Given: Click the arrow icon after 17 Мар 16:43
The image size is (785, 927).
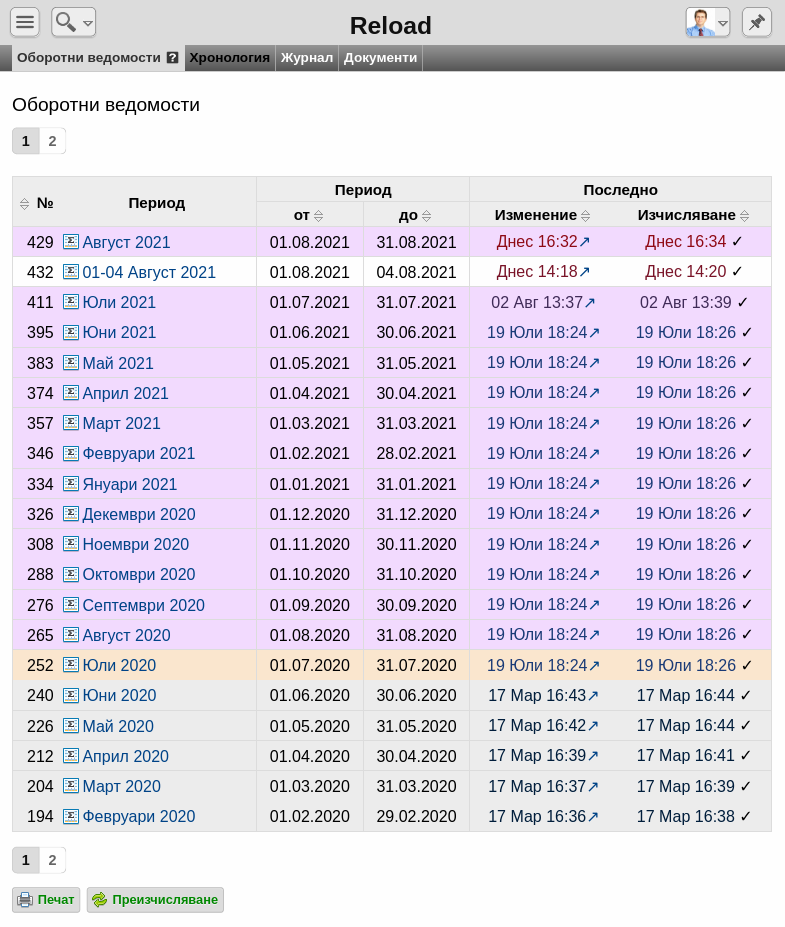Looking at the screenshot, I should coord(593,695).
